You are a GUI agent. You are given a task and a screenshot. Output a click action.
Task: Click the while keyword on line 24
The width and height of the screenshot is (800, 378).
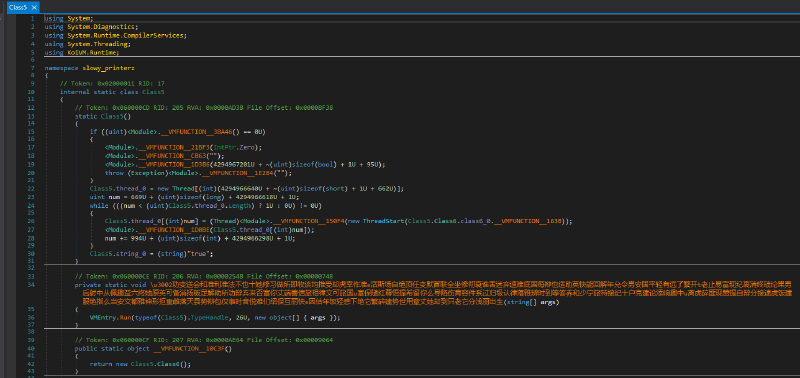[x=99, y=206]
